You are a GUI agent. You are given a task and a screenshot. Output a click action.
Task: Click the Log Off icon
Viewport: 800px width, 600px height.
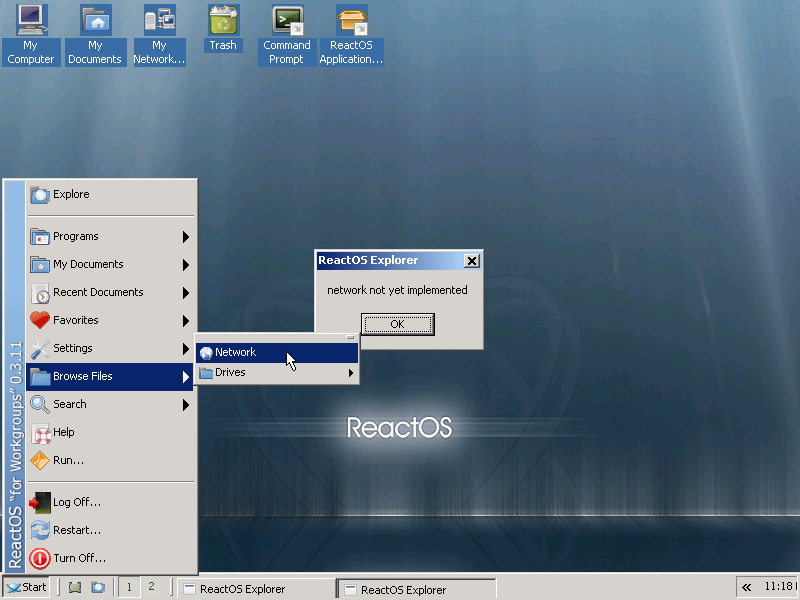pyautogui.click(x=40, y=503)
